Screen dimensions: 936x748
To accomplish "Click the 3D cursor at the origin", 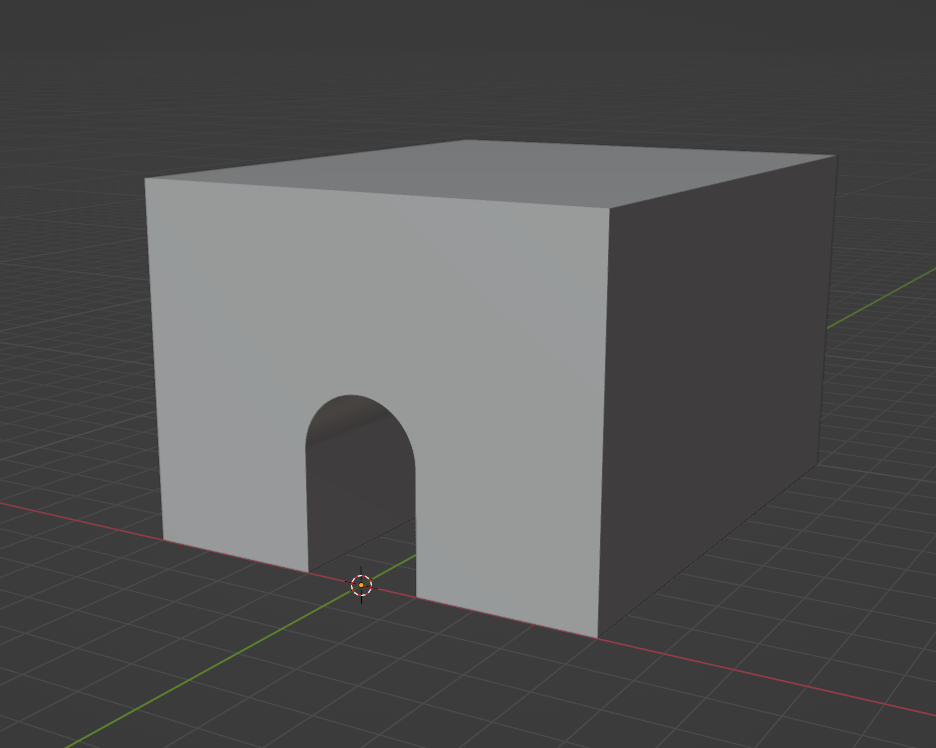I will pos(361,585).
